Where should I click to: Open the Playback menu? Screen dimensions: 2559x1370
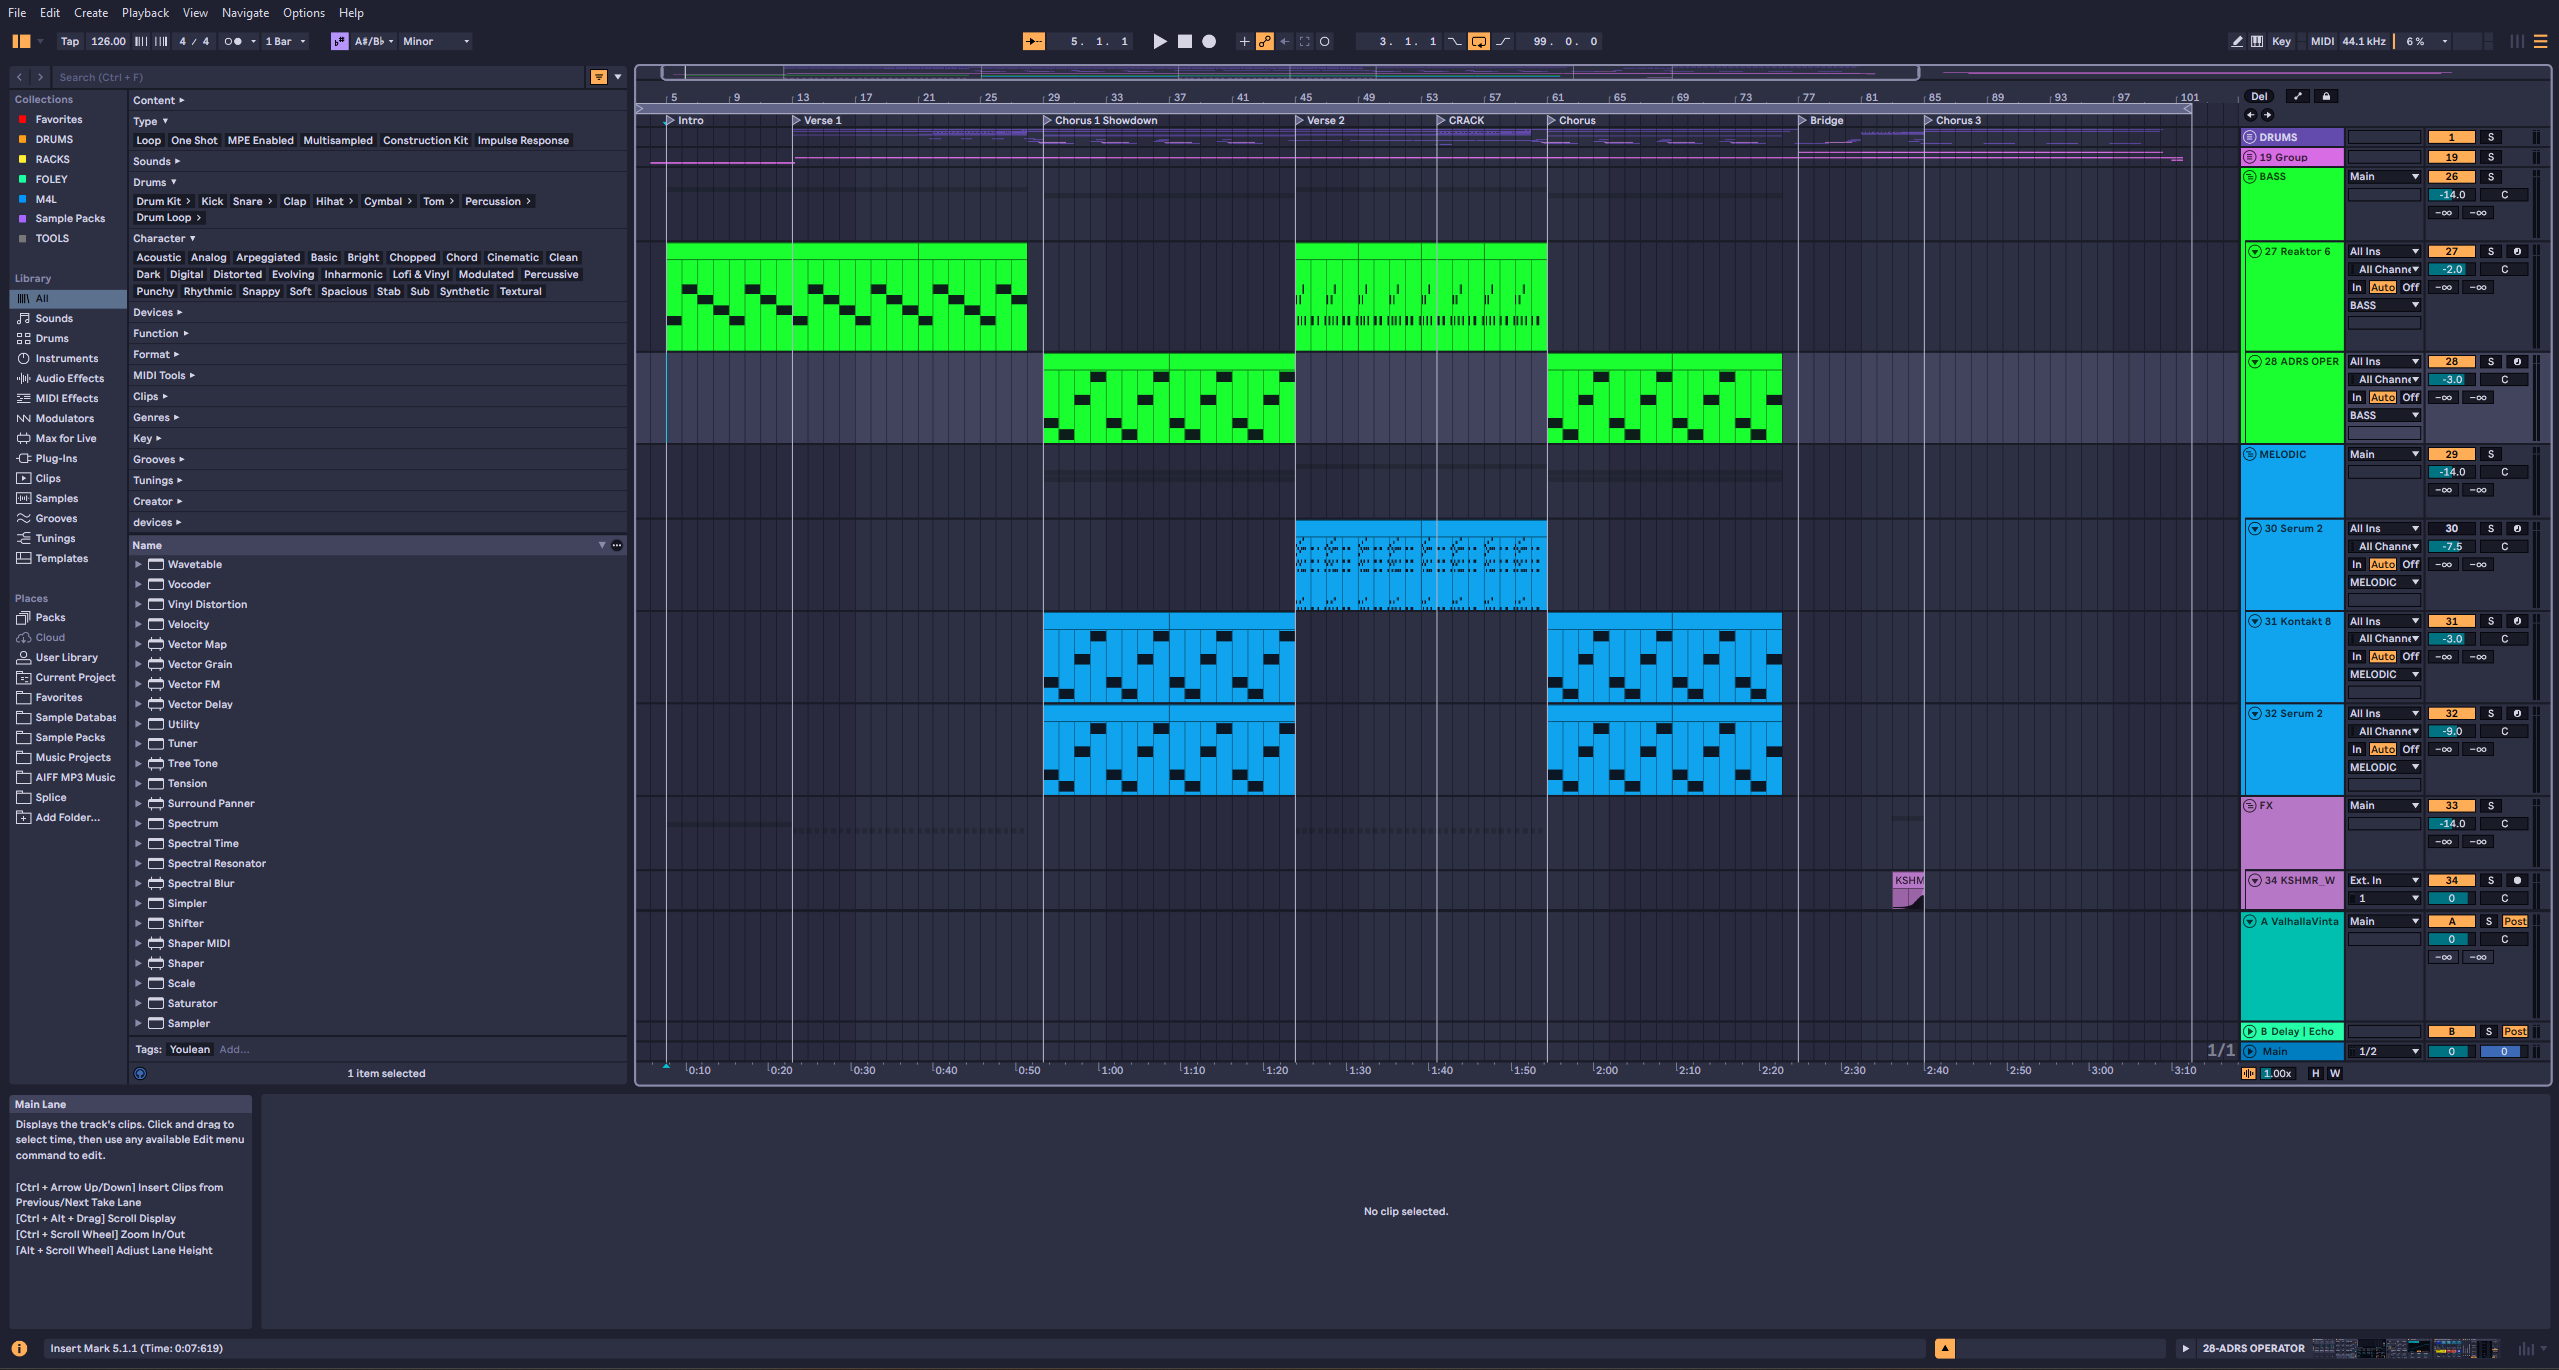pyautogui.click(x=145, y=12)
